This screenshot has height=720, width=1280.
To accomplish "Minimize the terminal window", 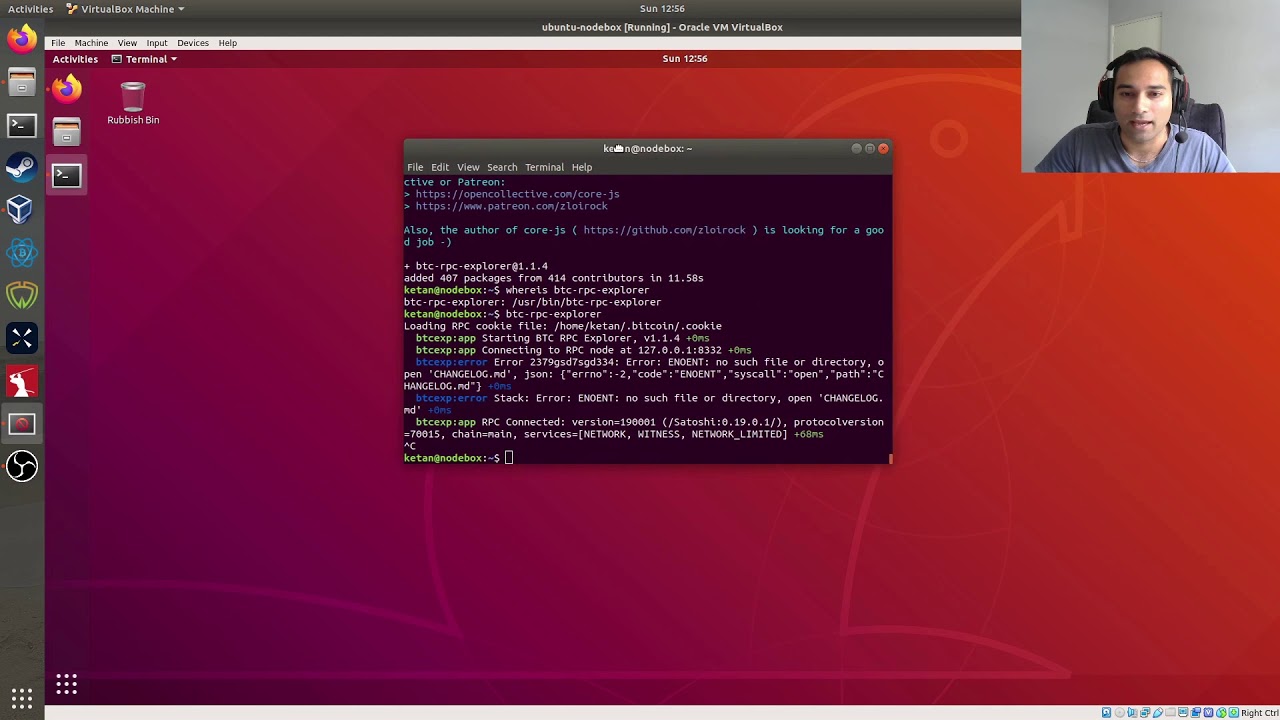I will coord(856,148).
